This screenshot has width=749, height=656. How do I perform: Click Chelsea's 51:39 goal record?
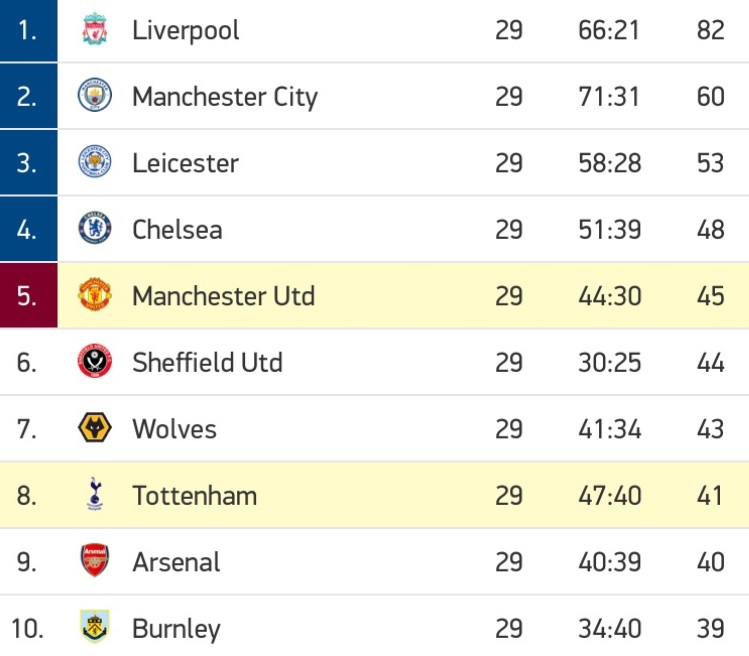609,229
